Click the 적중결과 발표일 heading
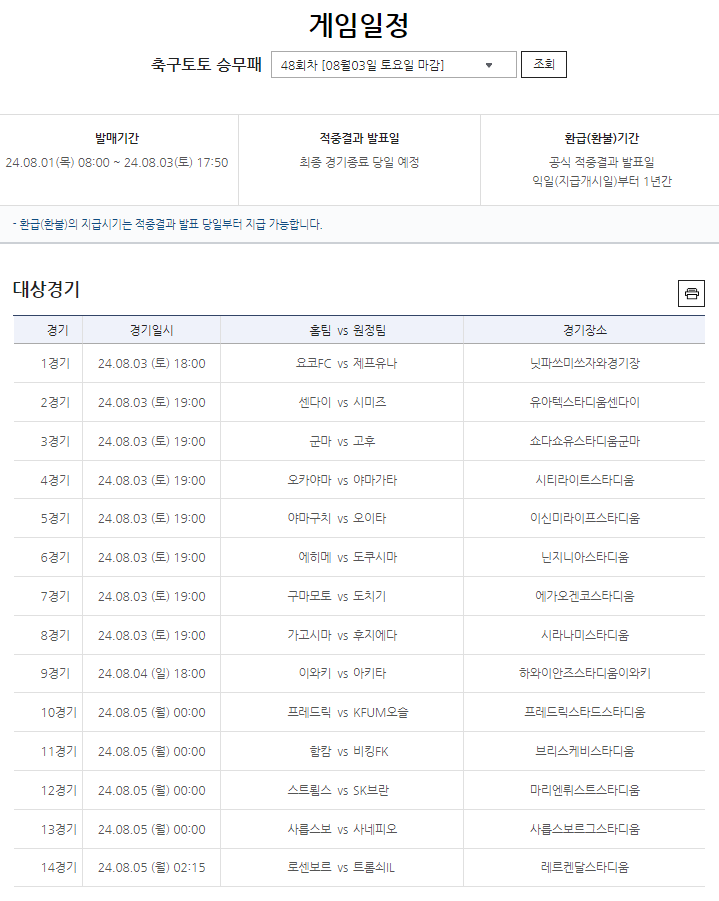Image resolution: width=719 pixels, height=901 pixels. pos(359,138)
